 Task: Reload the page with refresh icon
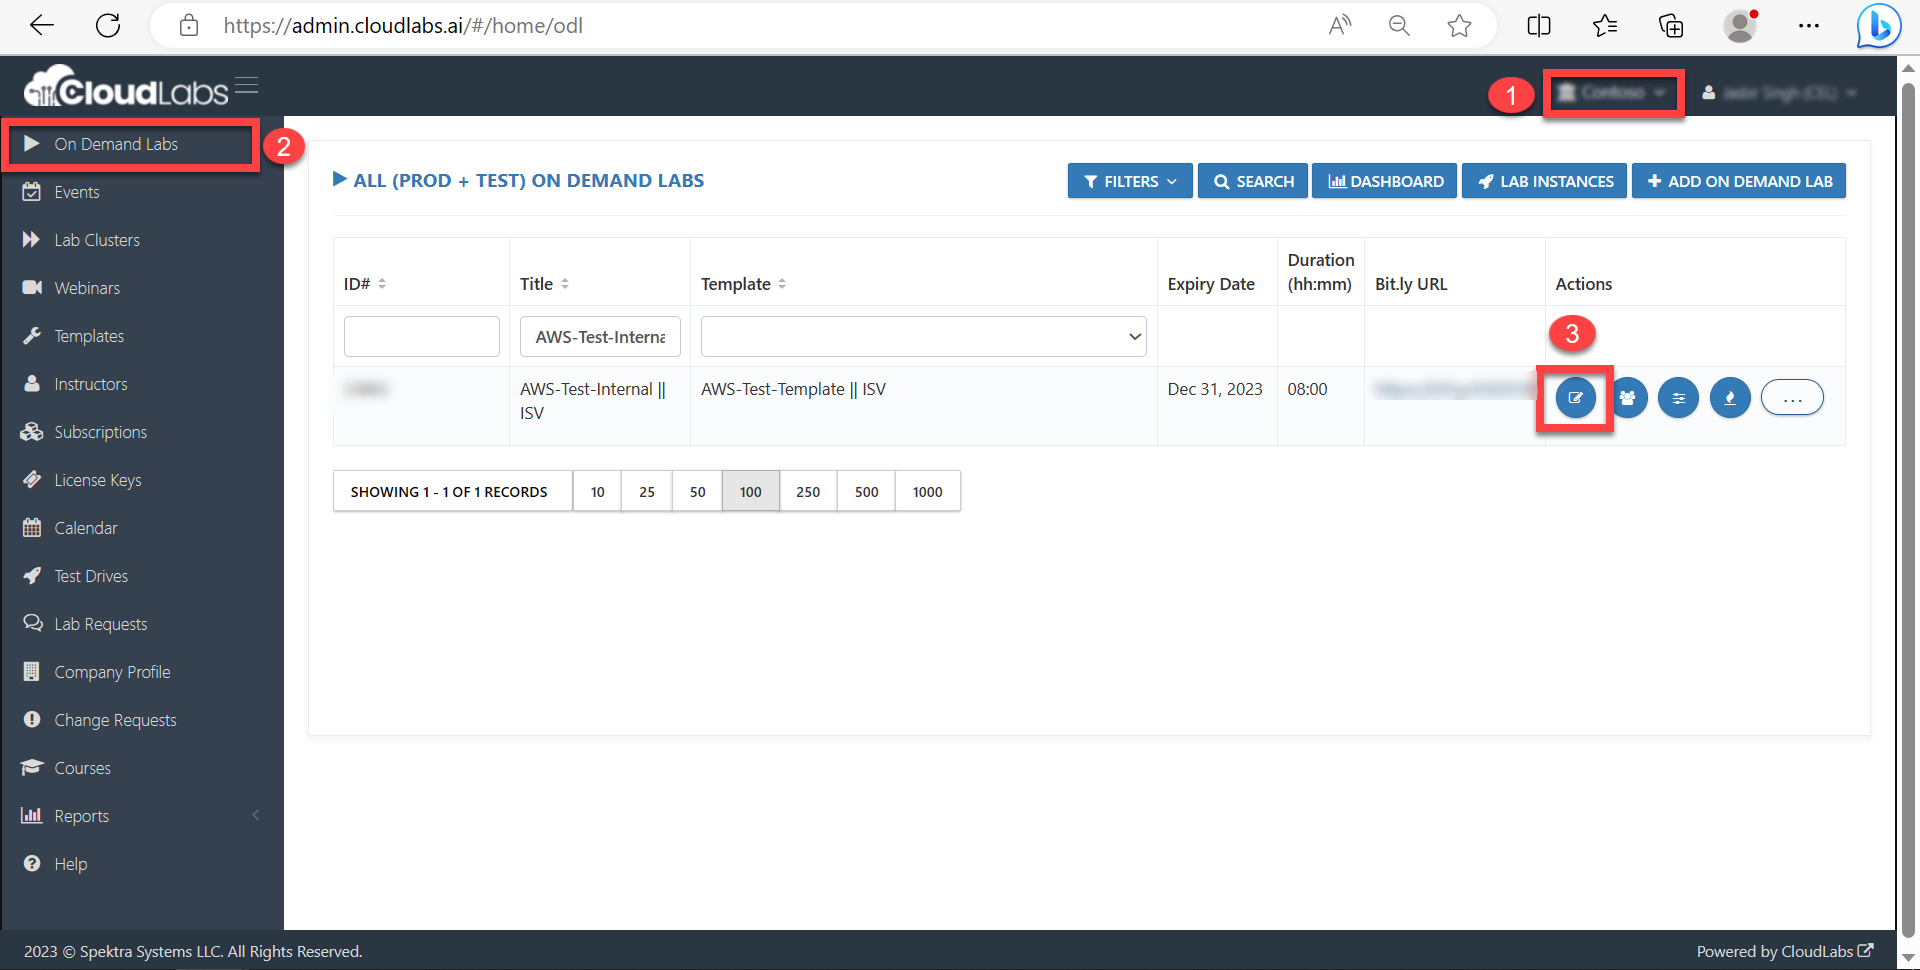(108, 26)
